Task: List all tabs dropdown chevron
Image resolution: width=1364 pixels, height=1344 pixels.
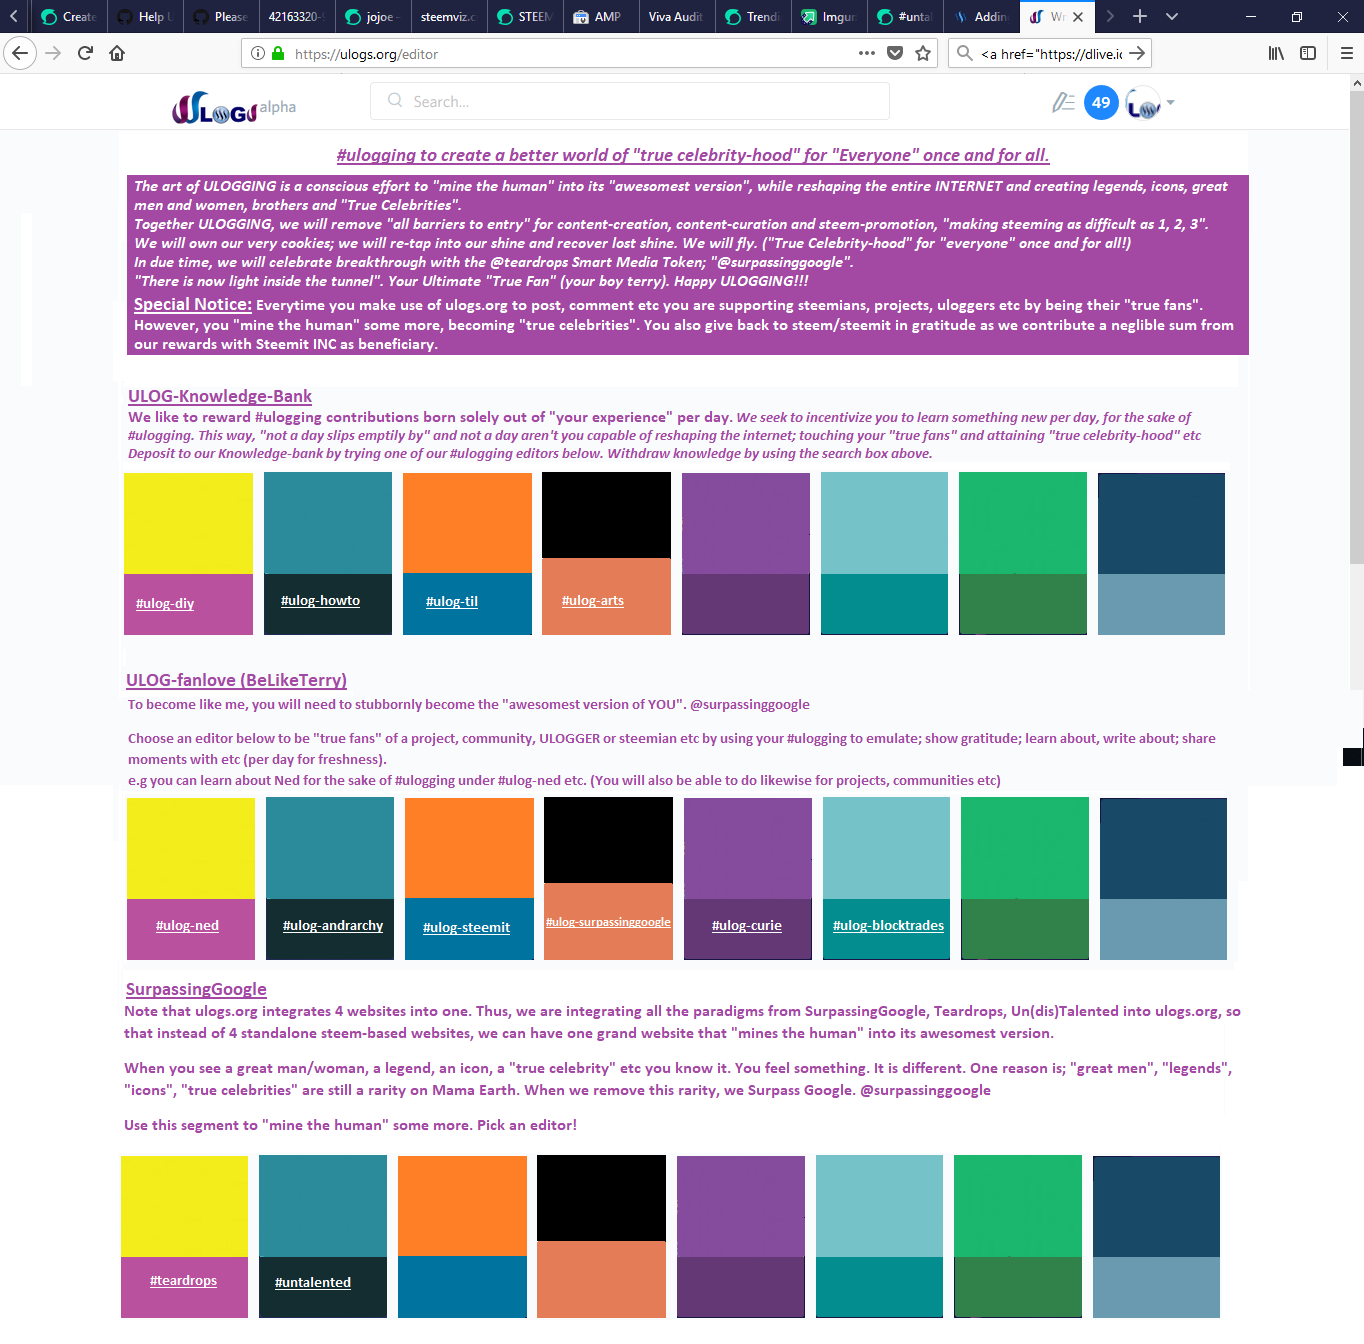Action: 1172,16
